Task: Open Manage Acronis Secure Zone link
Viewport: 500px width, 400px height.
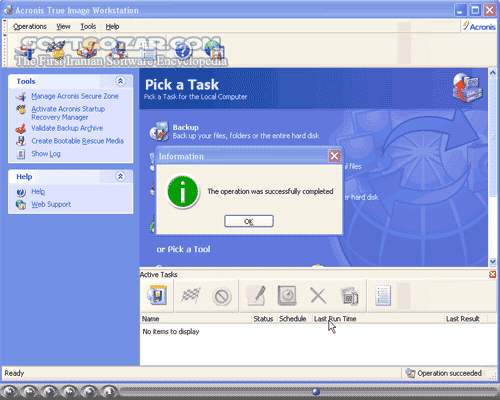Action: pos(75,96)
